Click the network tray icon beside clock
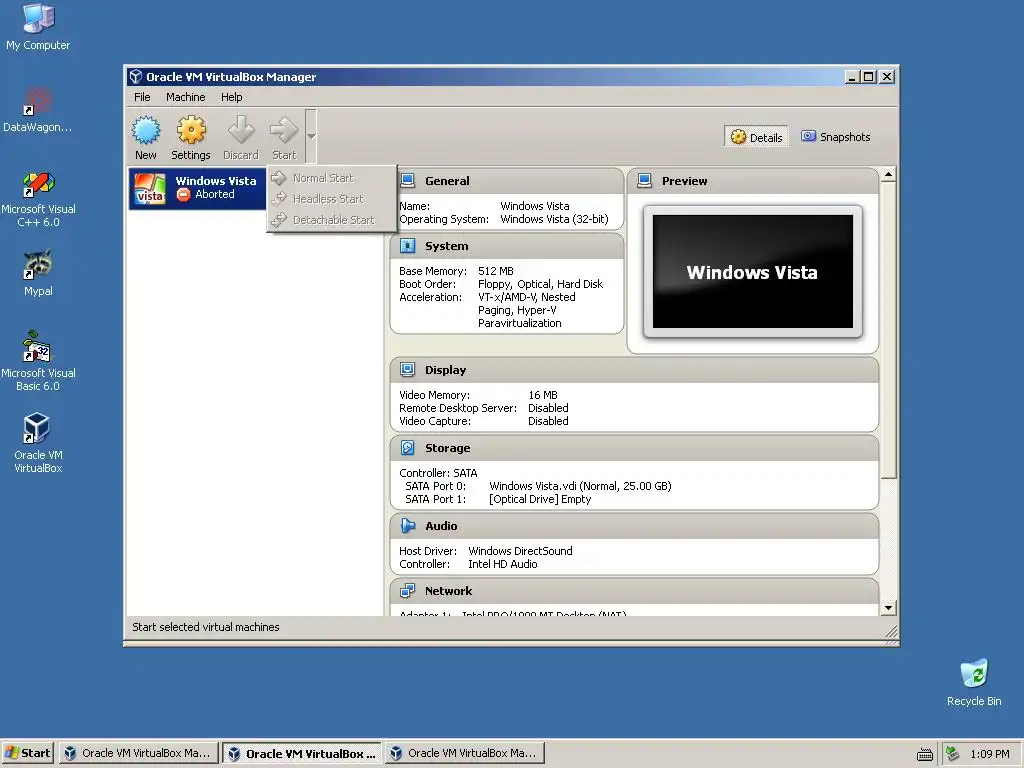This screenshot has width=1024, height=768. (952, 754)
